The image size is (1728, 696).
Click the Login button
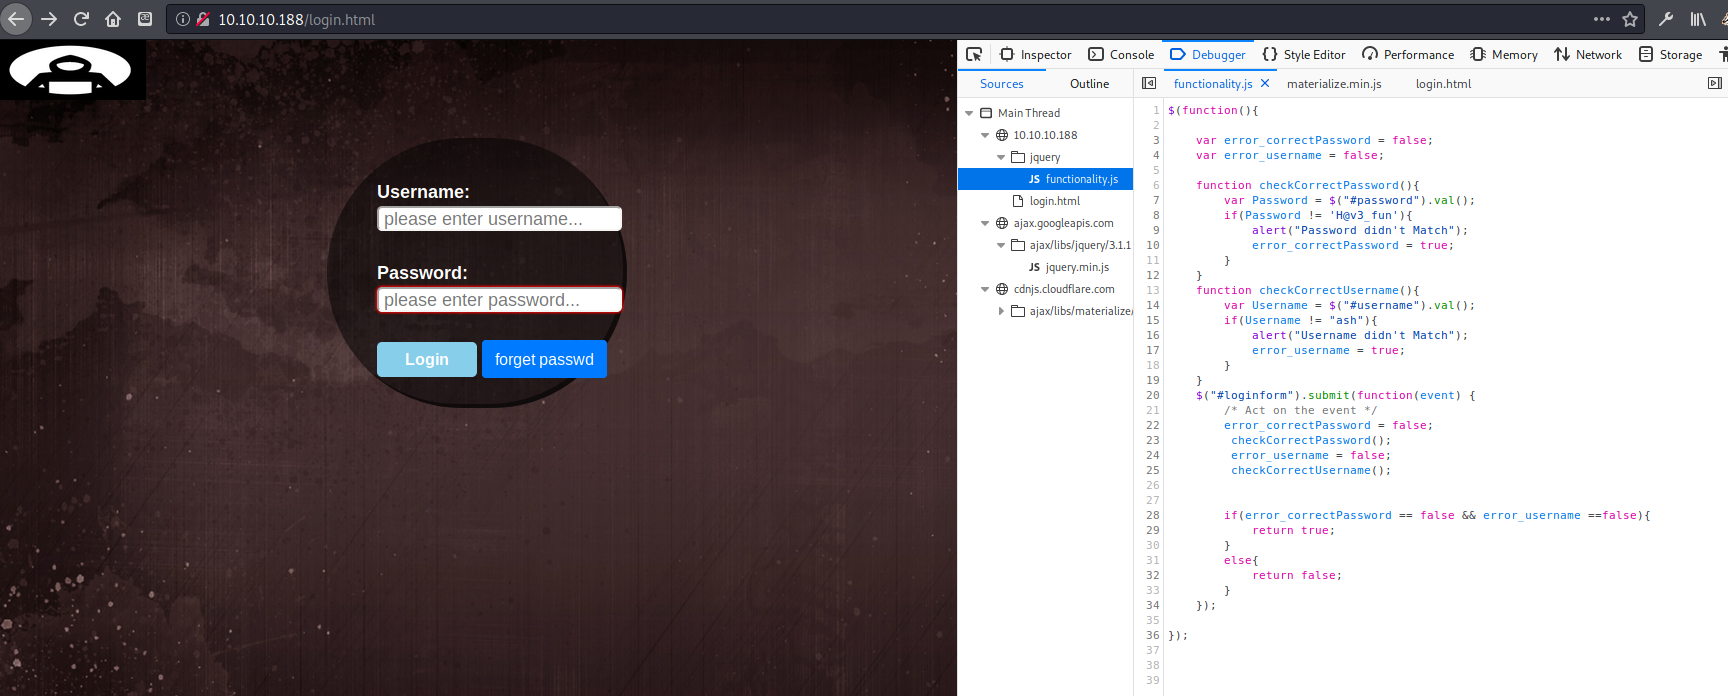[426, 359]
